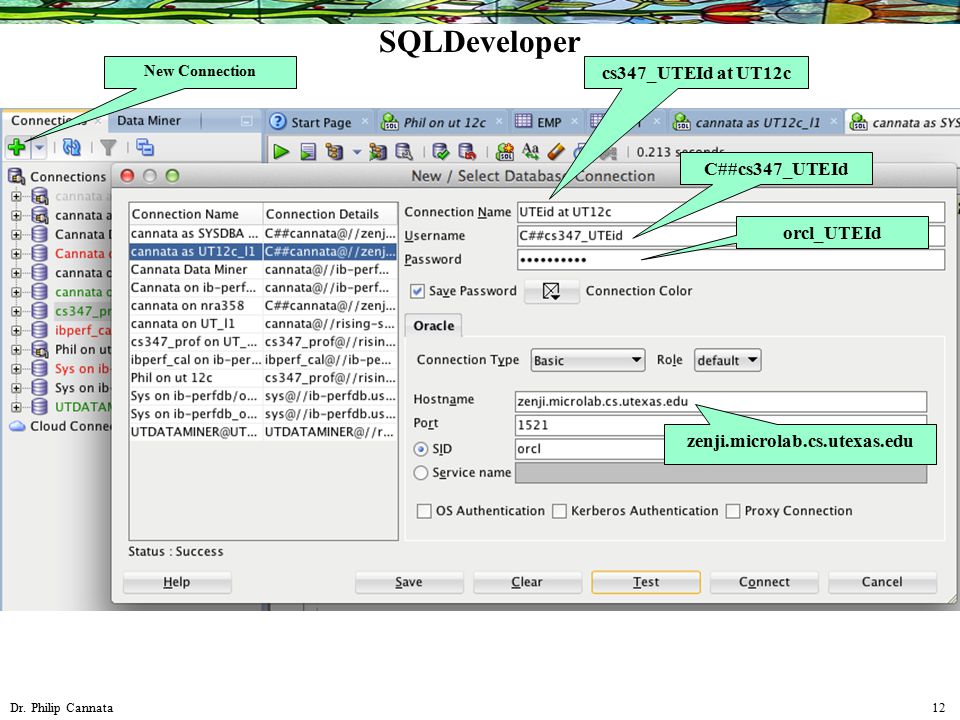
Task: Expand the UTDATAM connection node
Action: pos(17,407)
